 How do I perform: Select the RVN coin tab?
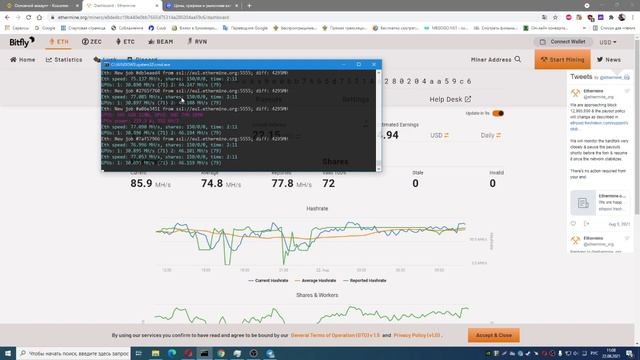(x=197, y=42)
